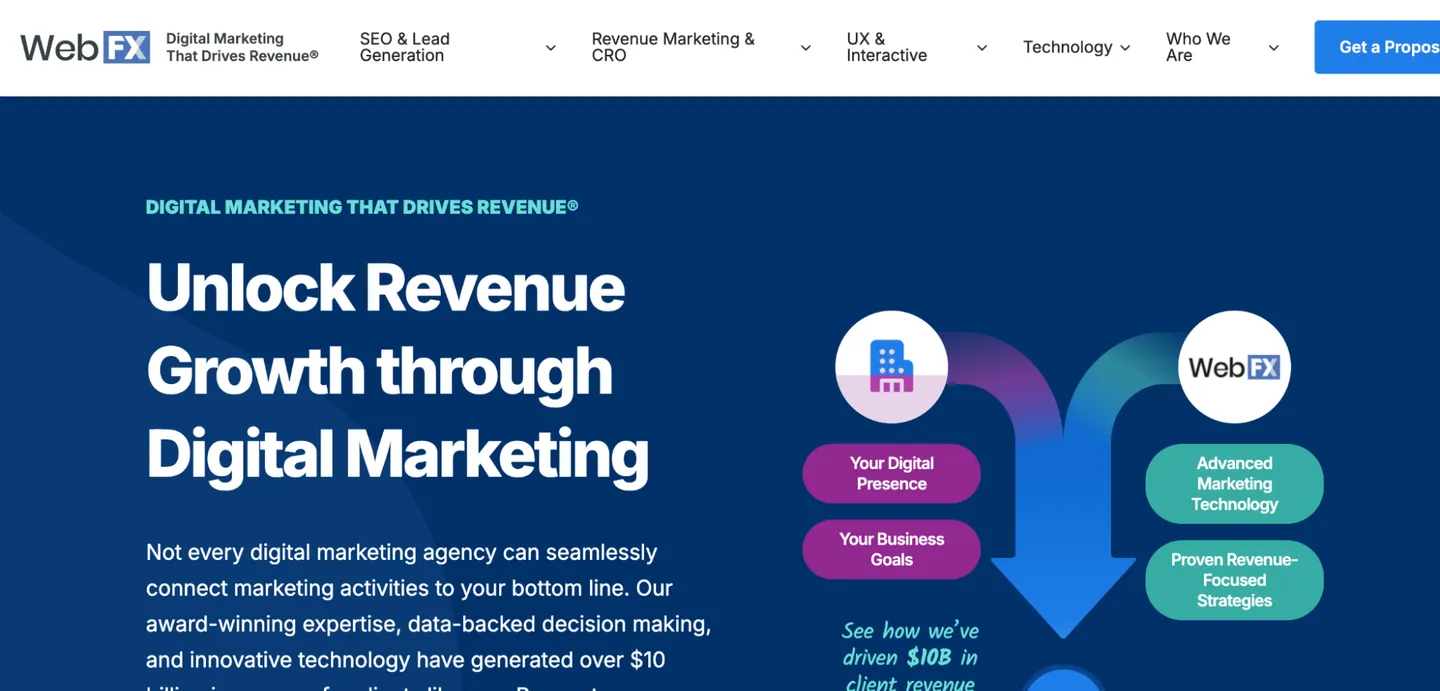This screenshot has height=691, width=1440.
Task: Open the UX & Interactive menu
Action: (886, 47)
